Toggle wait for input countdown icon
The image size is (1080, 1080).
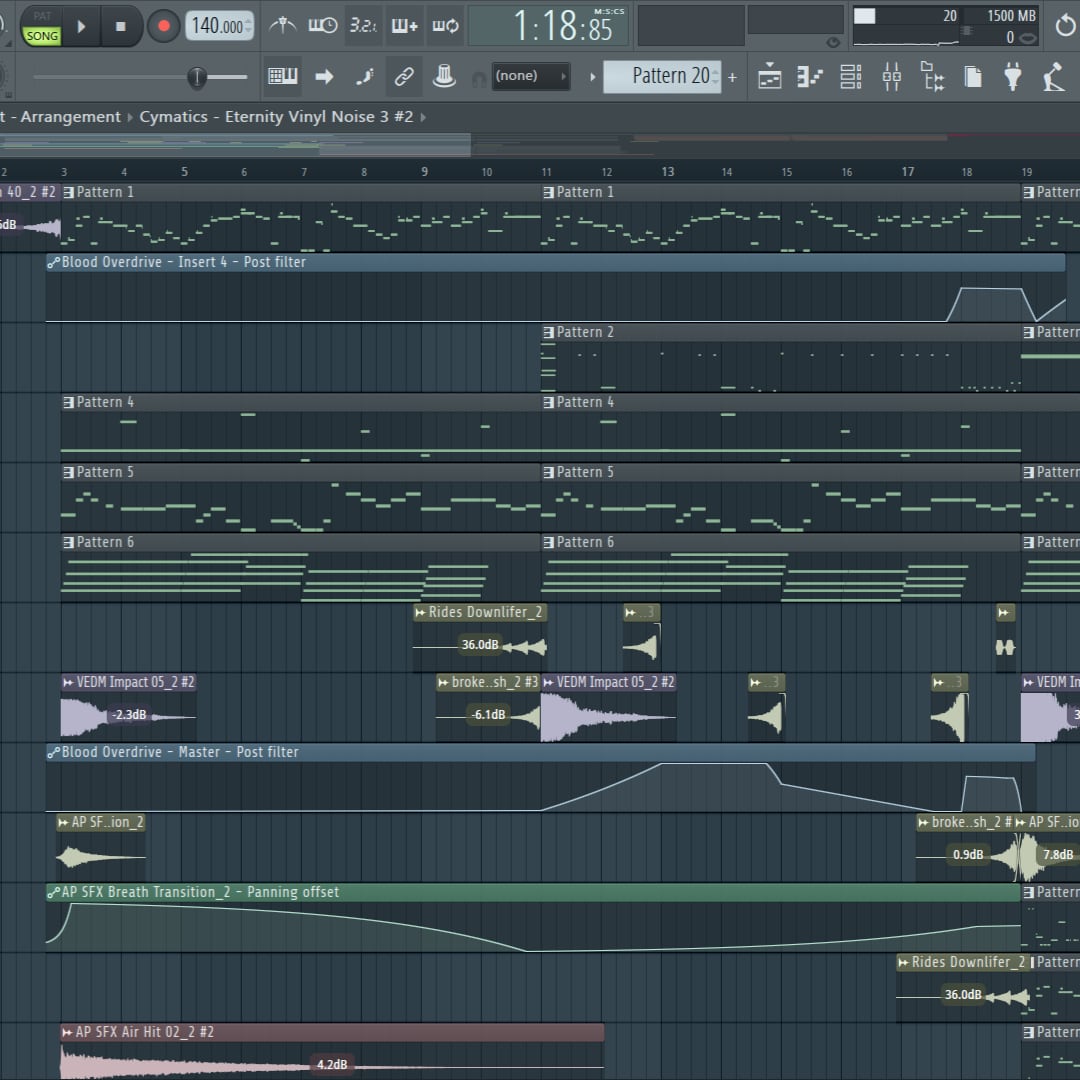pyautogui.click(x=322, y=26)
